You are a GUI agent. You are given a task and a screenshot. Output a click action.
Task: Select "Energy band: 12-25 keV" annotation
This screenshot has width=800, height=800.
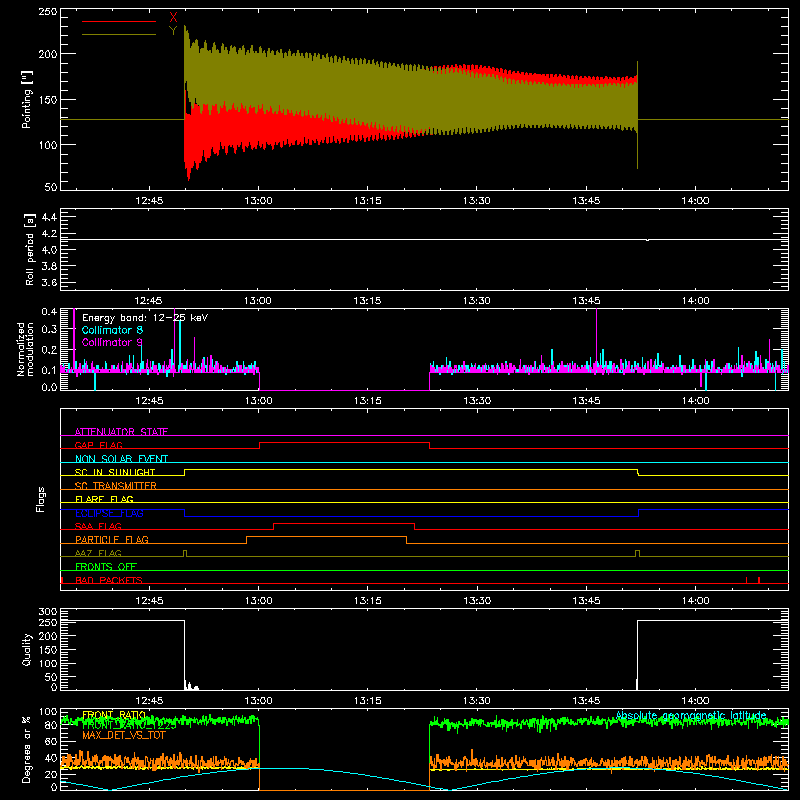click(145, 318)
